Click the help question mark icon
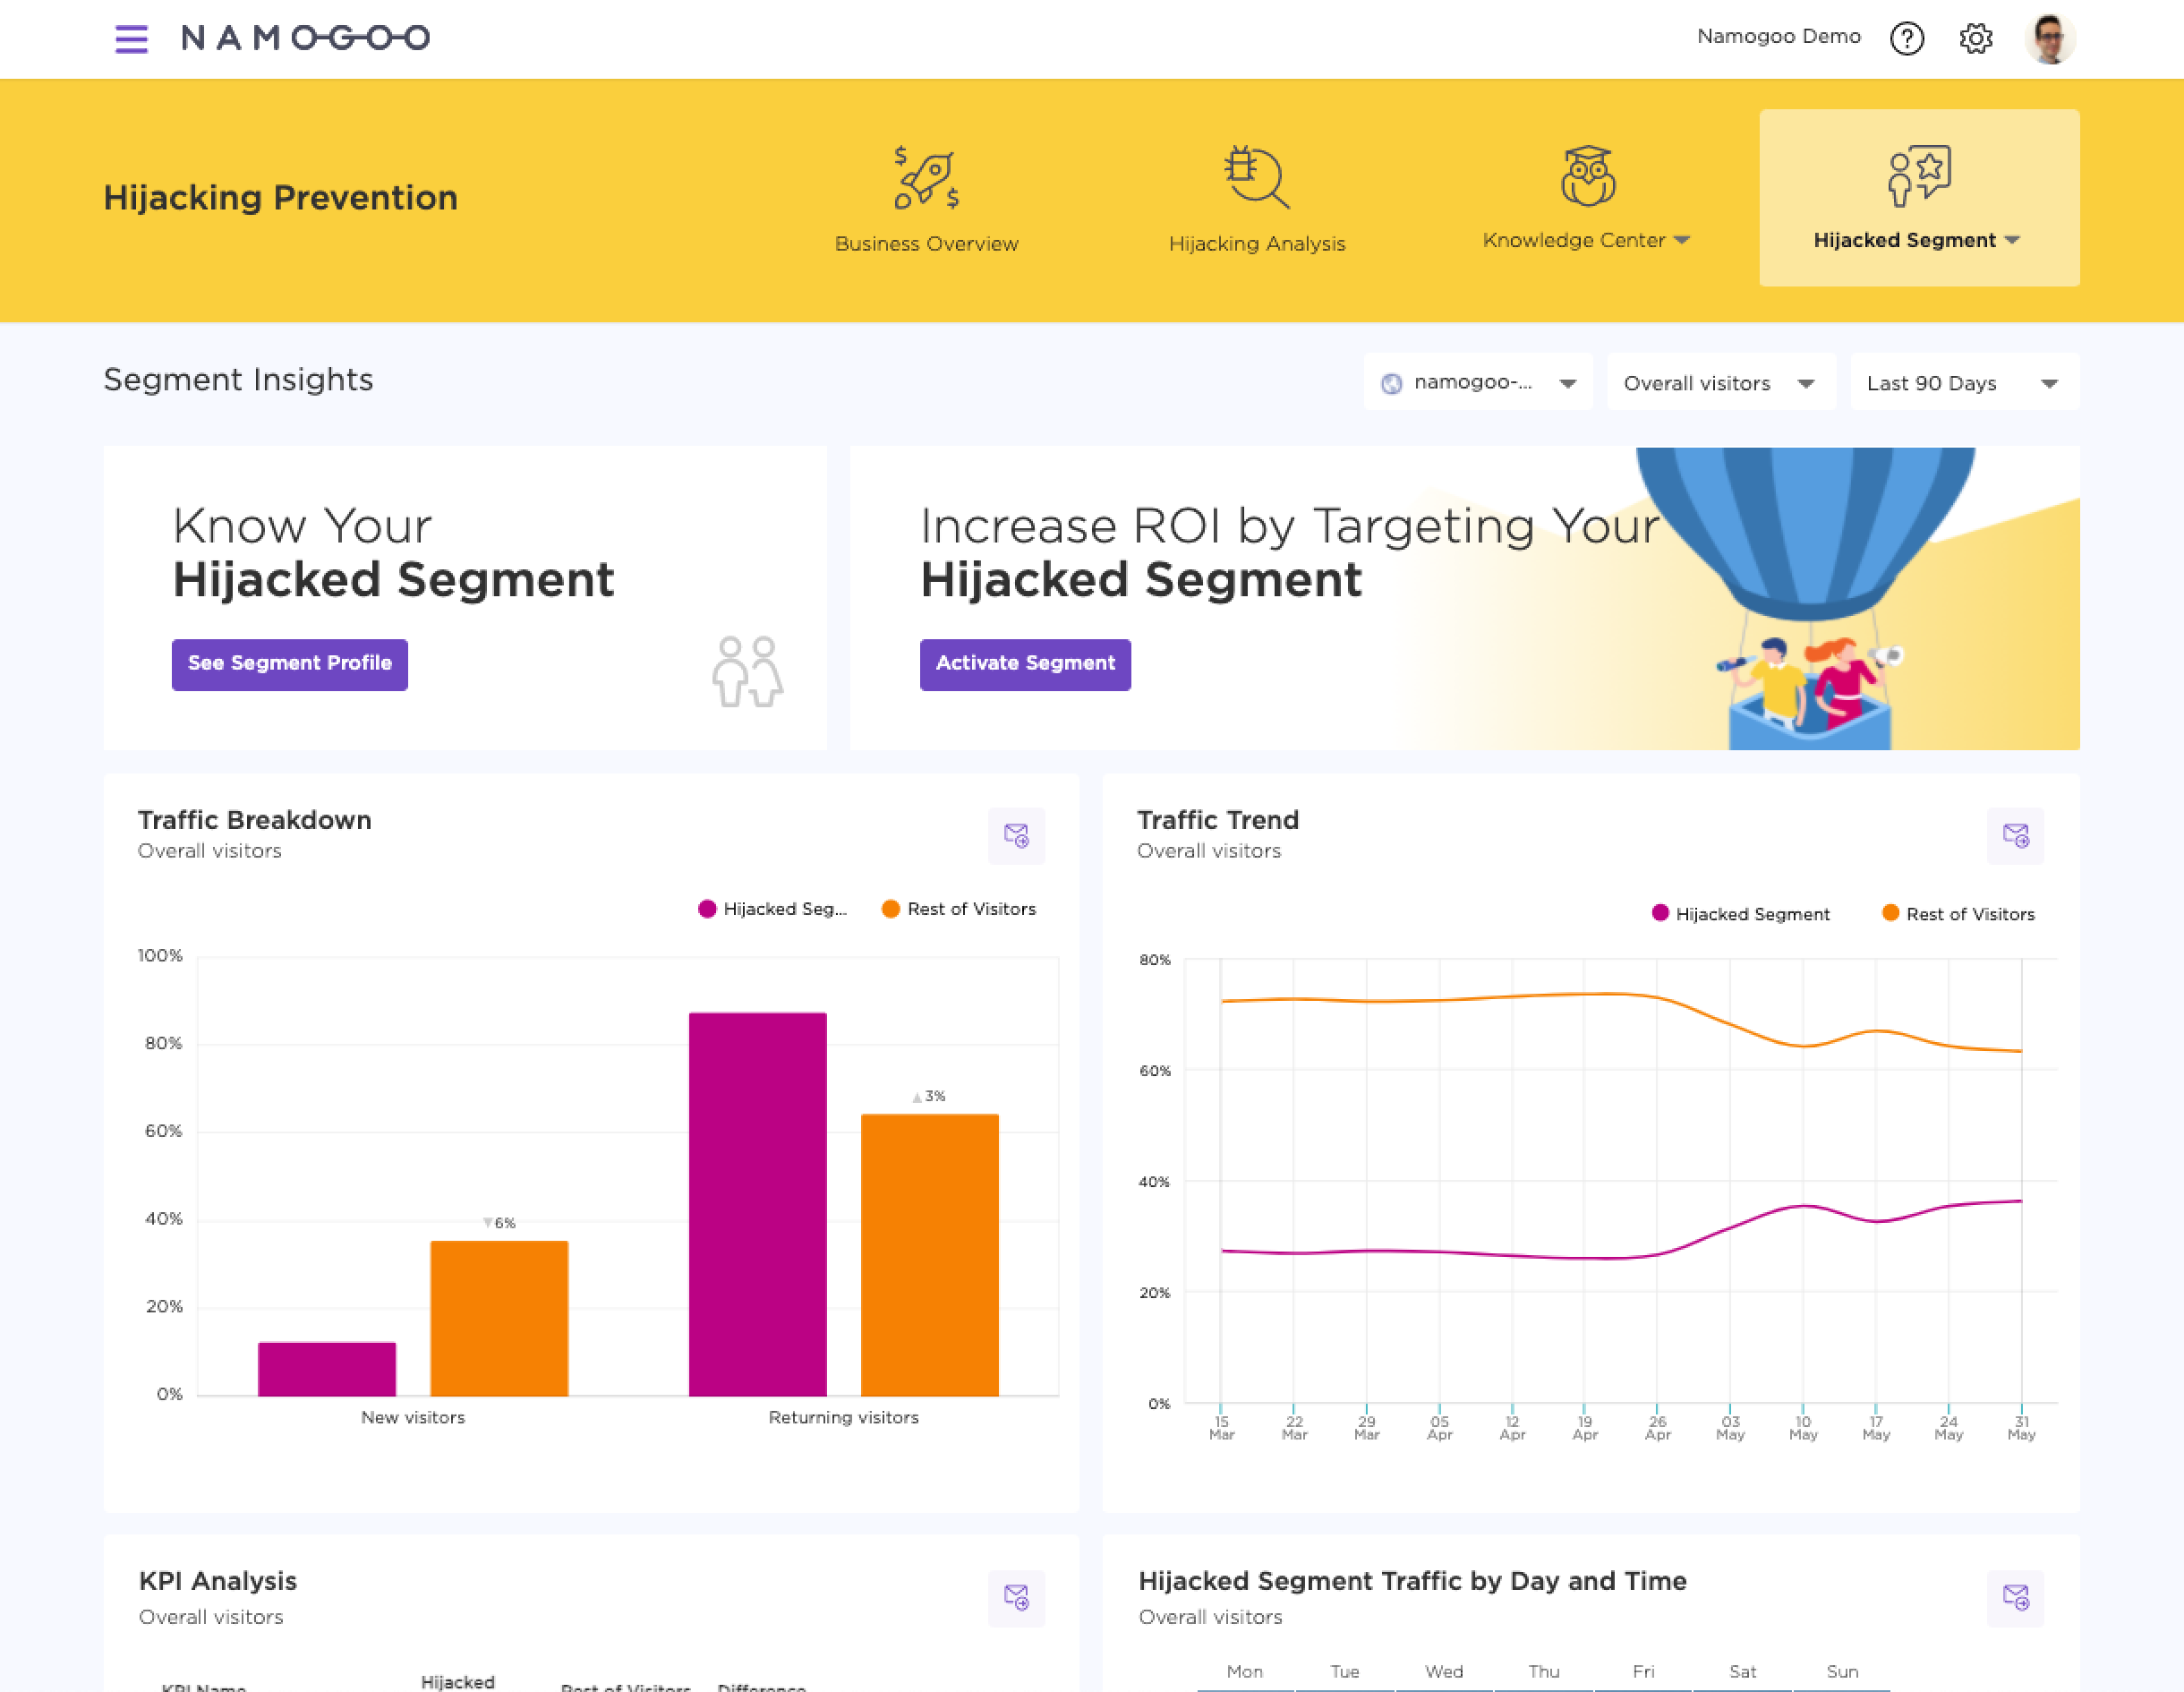 1906,39
